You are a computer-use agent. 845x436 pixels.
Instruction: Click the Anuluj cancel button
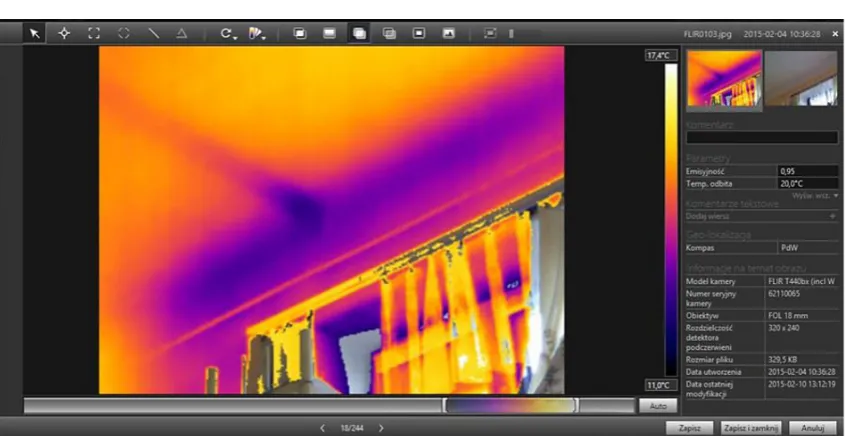point(812,428)
